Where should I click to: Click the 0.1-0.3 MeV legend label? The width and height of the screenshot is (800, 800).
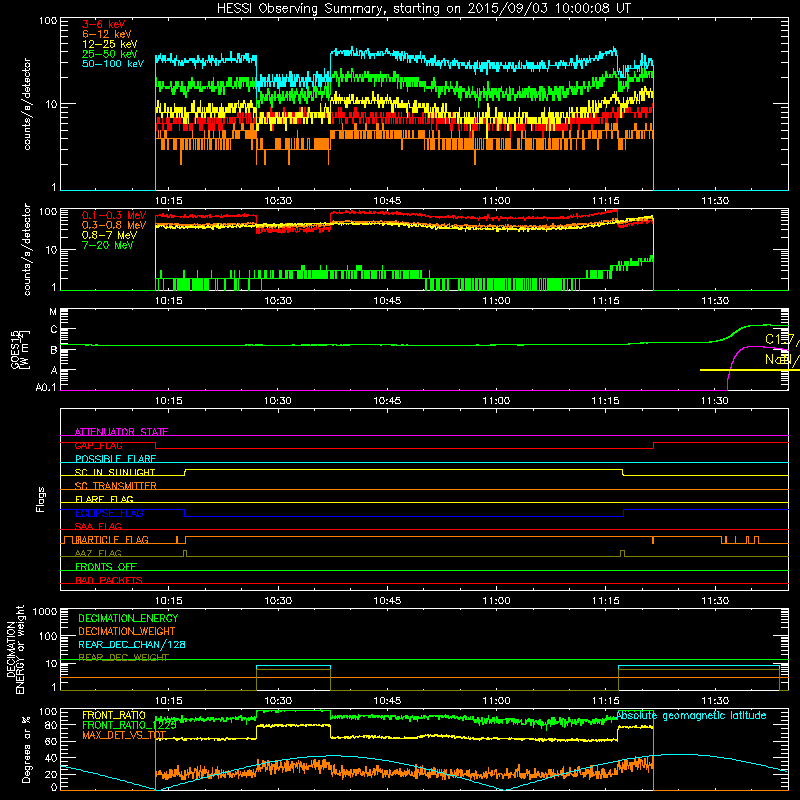pos(114,215)
